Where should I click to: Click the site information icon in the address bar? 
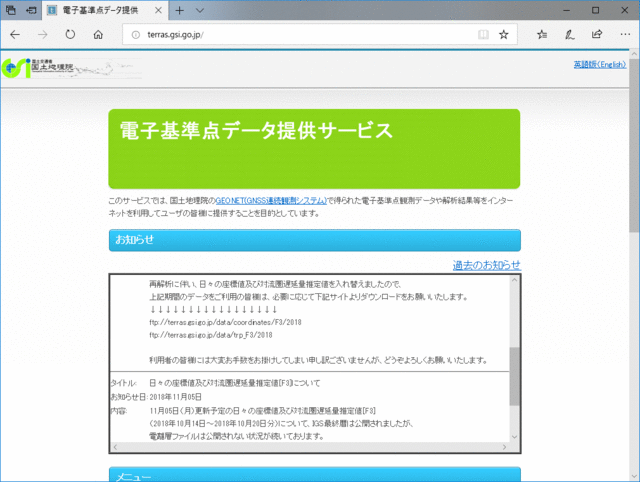136,35
